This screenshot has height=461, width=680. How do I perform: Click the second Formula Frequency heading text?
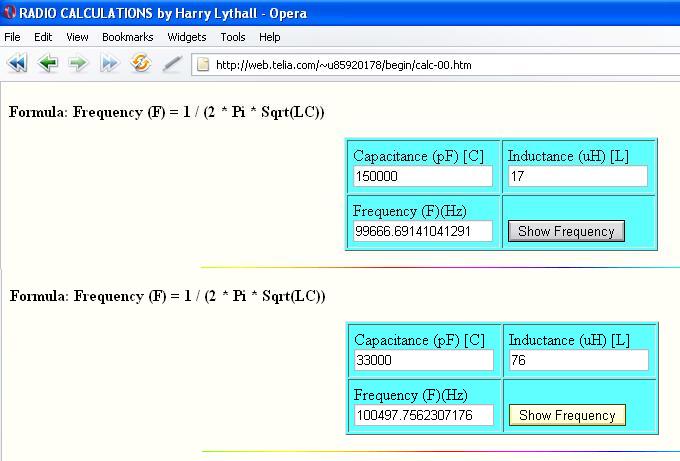tap(167, 296)
